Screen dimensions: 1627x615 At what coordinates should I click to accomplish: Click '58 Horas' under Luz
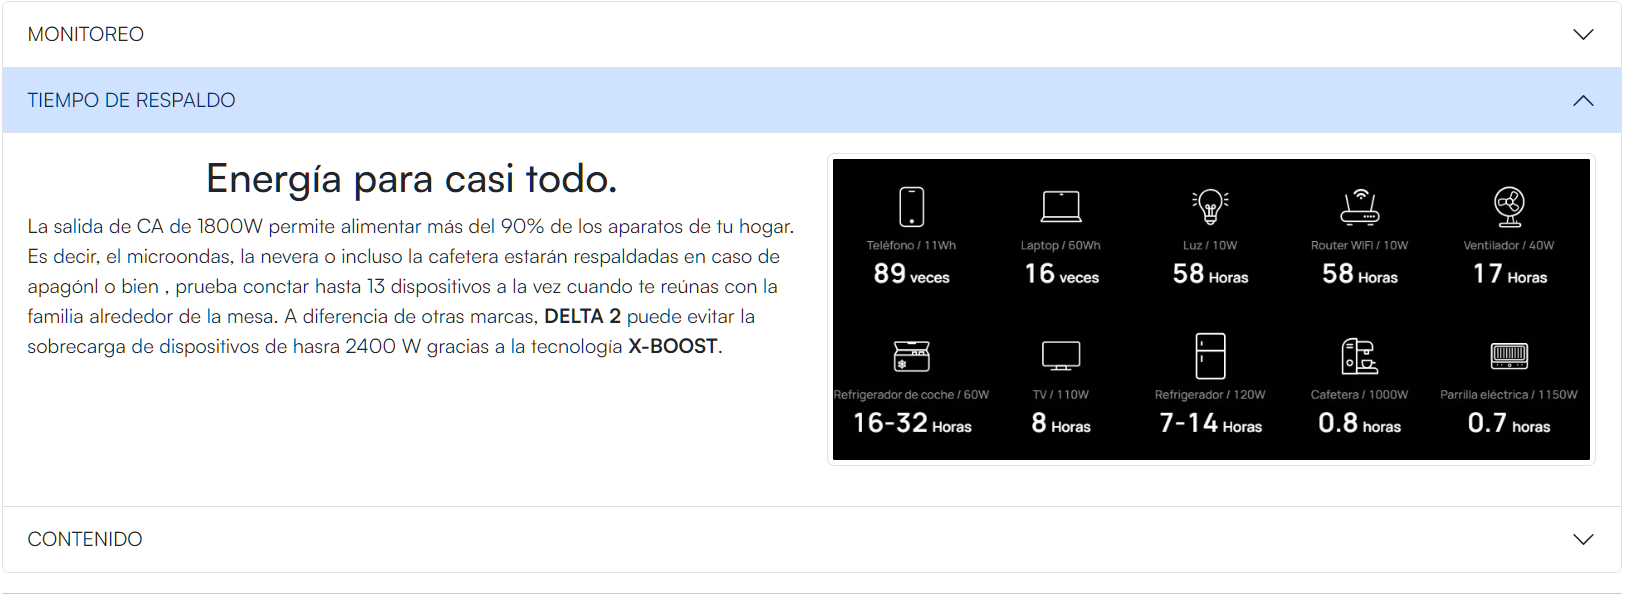1210,274
